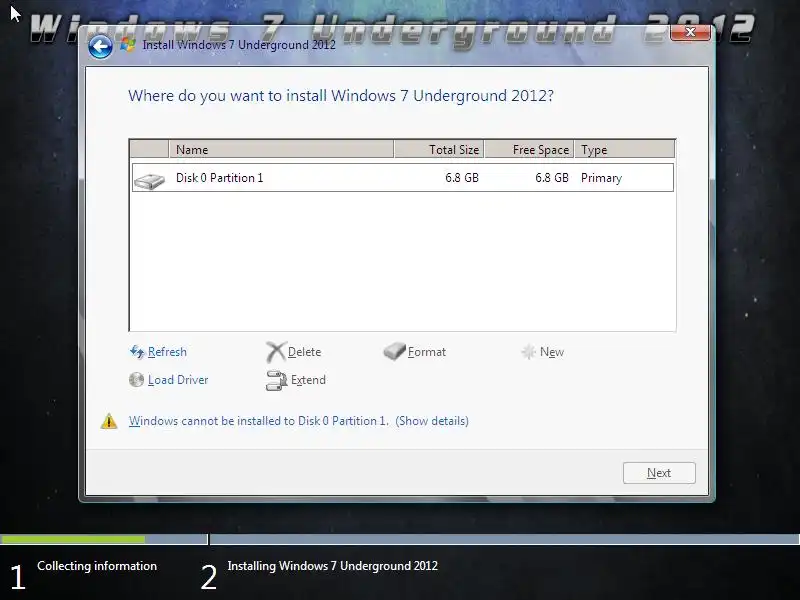Click the Extend partition icon
Screen dimensions: 800x600
277,380
